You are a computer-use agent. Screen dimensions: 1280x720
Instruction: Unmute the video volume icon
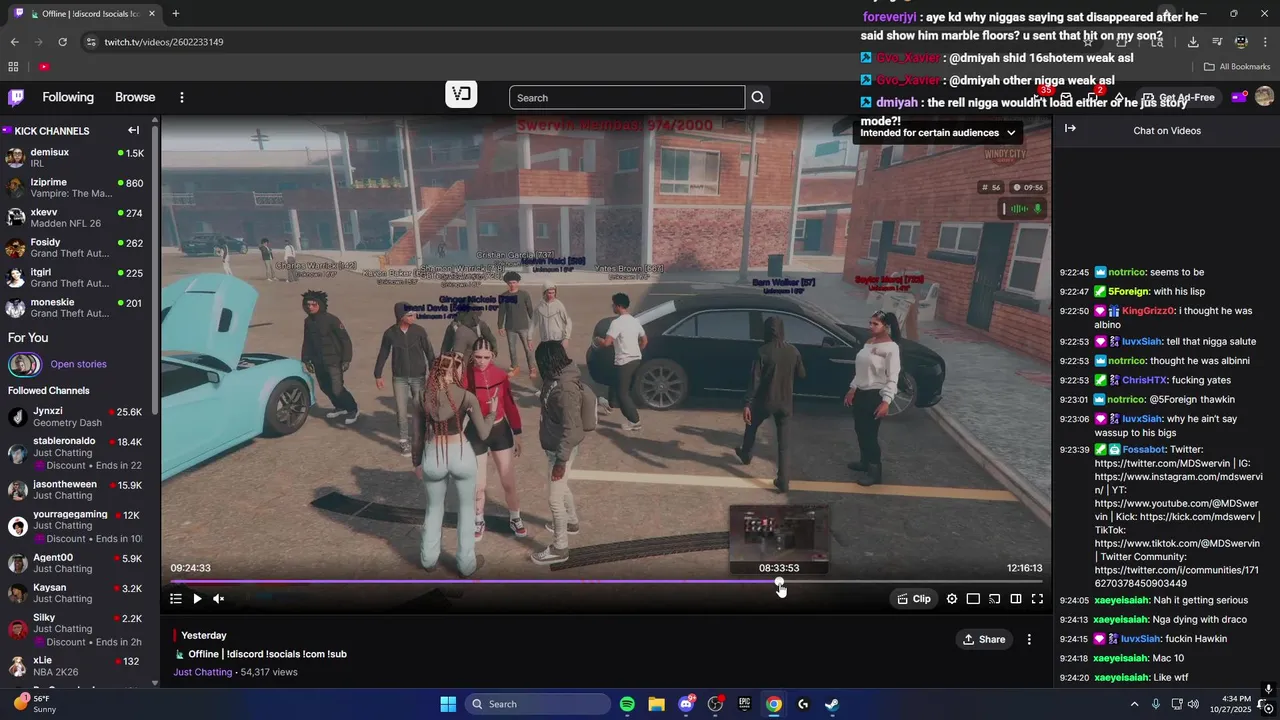point(219,599)
